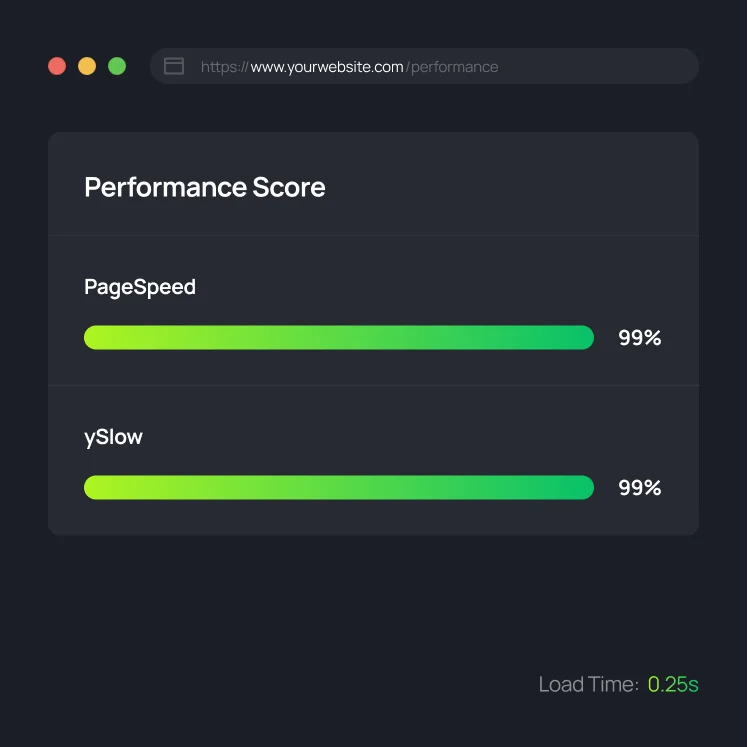The height and width of the screenshot is (747, 748).
Task: Click the ySlow 99% value
Action: click(640, 488)
